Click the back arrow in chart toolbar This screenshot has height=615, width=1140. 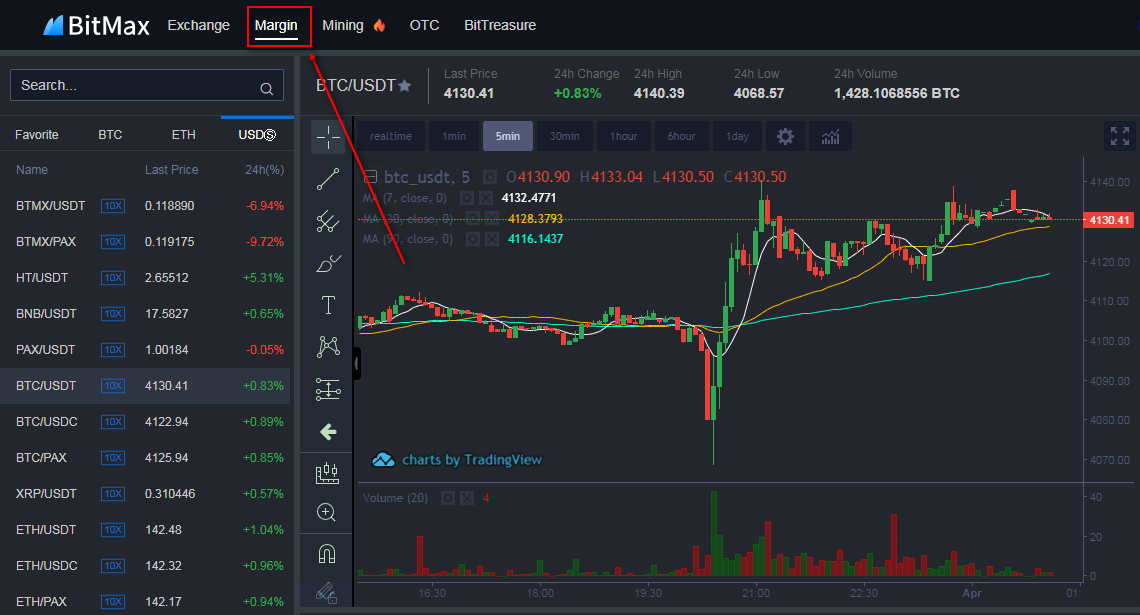pyautogui.click(x=328, y=433)
